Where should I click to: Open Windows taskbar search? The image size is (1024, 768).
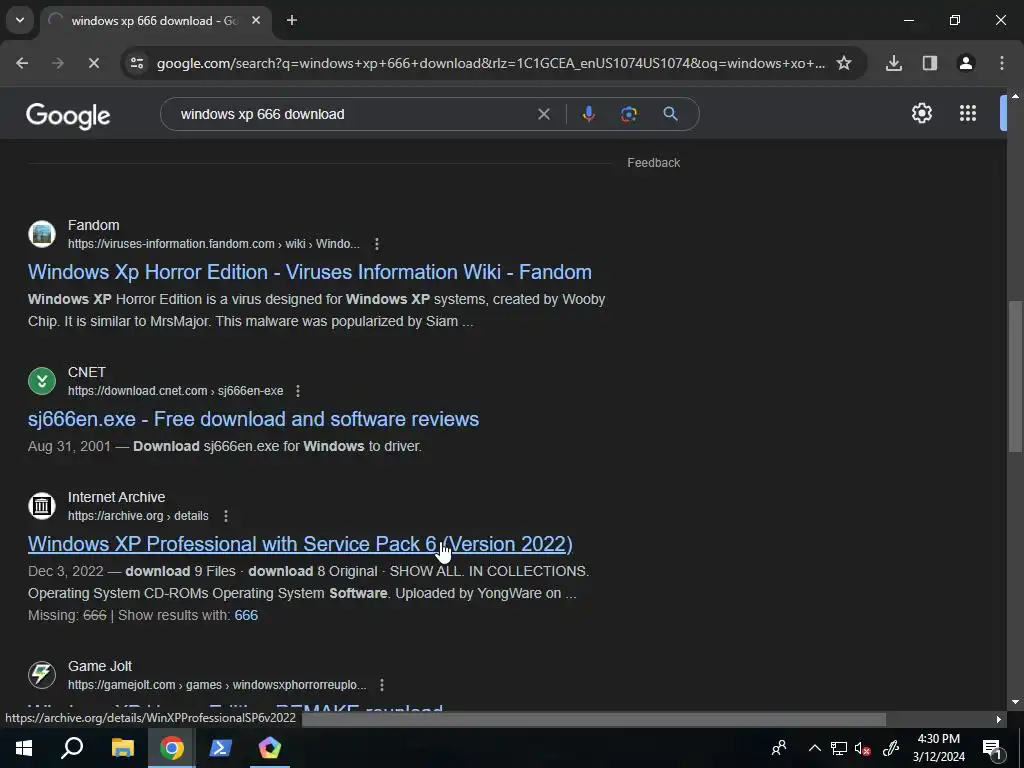pyautogui.click(x=72, y=748)
